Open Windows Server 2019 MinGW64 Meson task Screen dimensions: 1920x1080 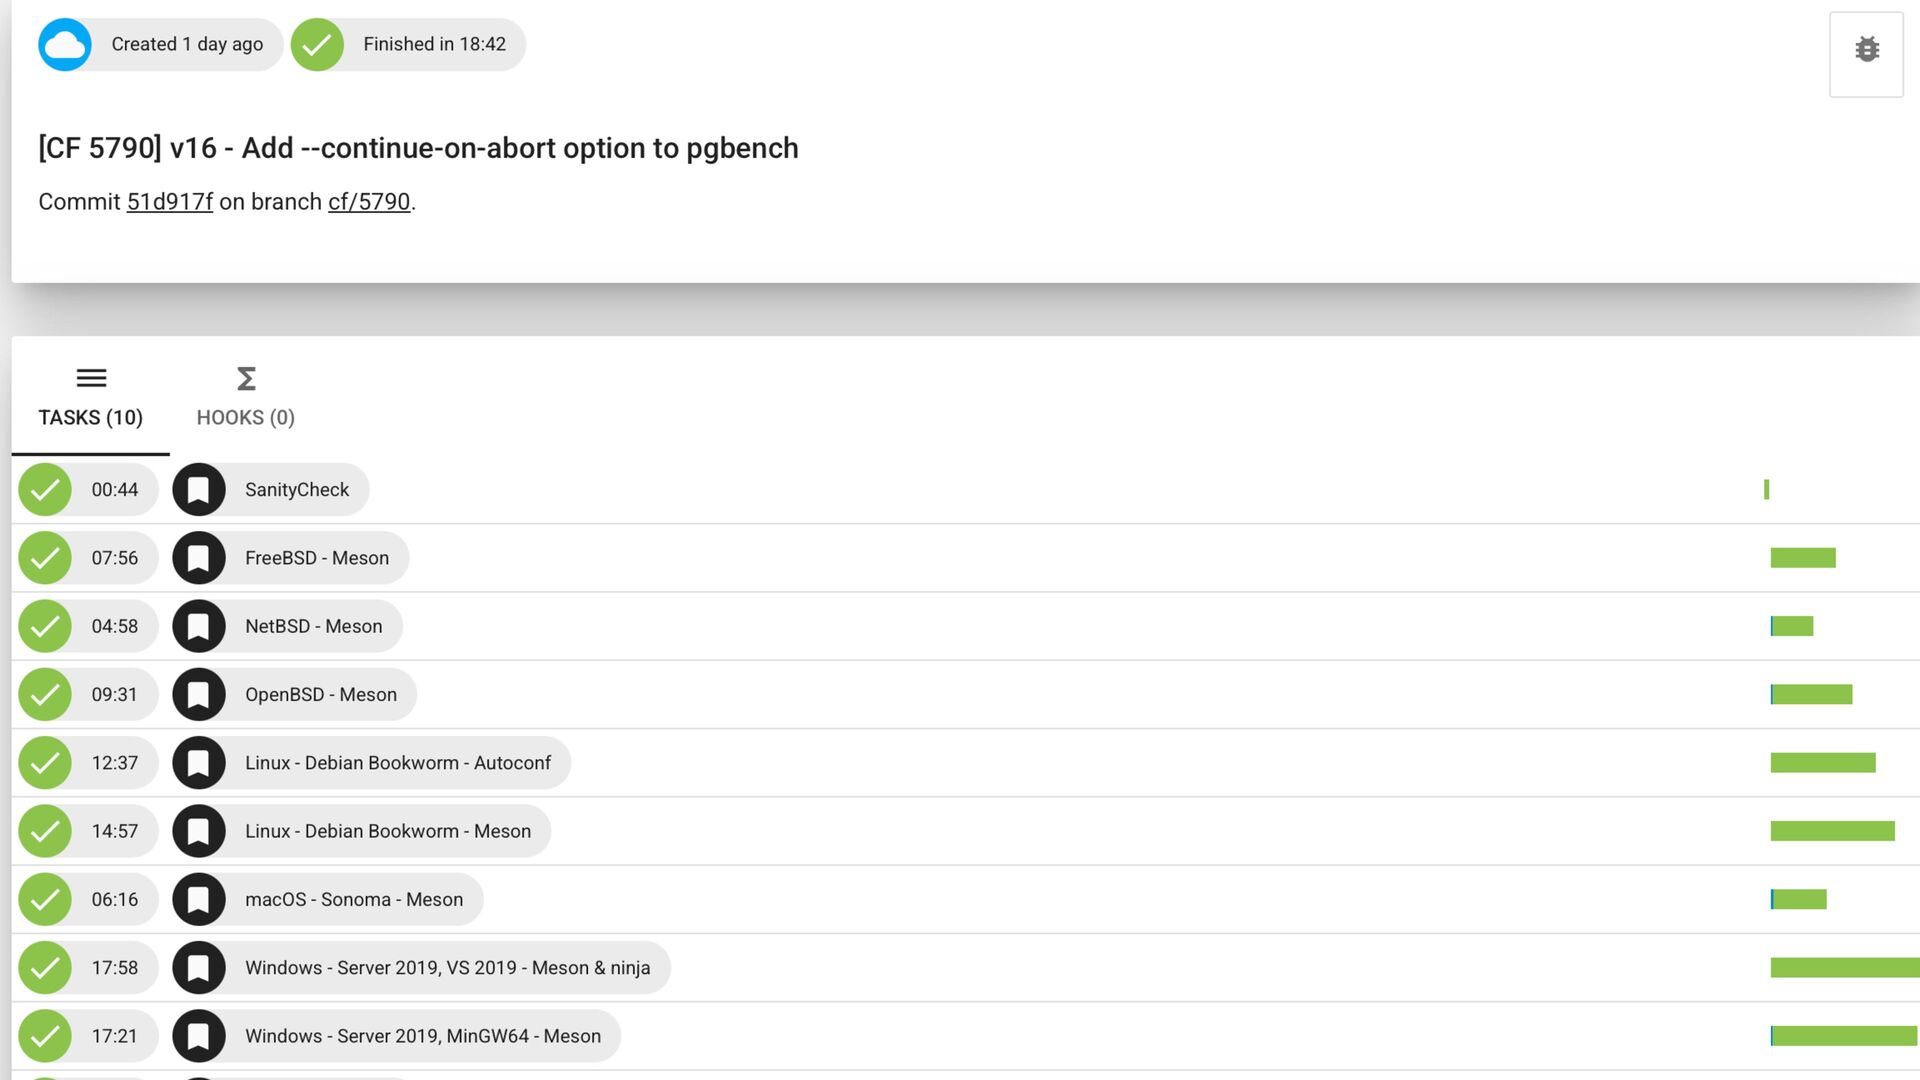(422, 1036)
